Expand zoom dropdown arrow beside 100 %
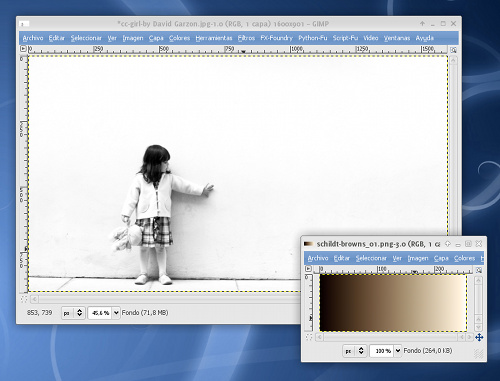The image size is (500, 381). tap(398, 351)
